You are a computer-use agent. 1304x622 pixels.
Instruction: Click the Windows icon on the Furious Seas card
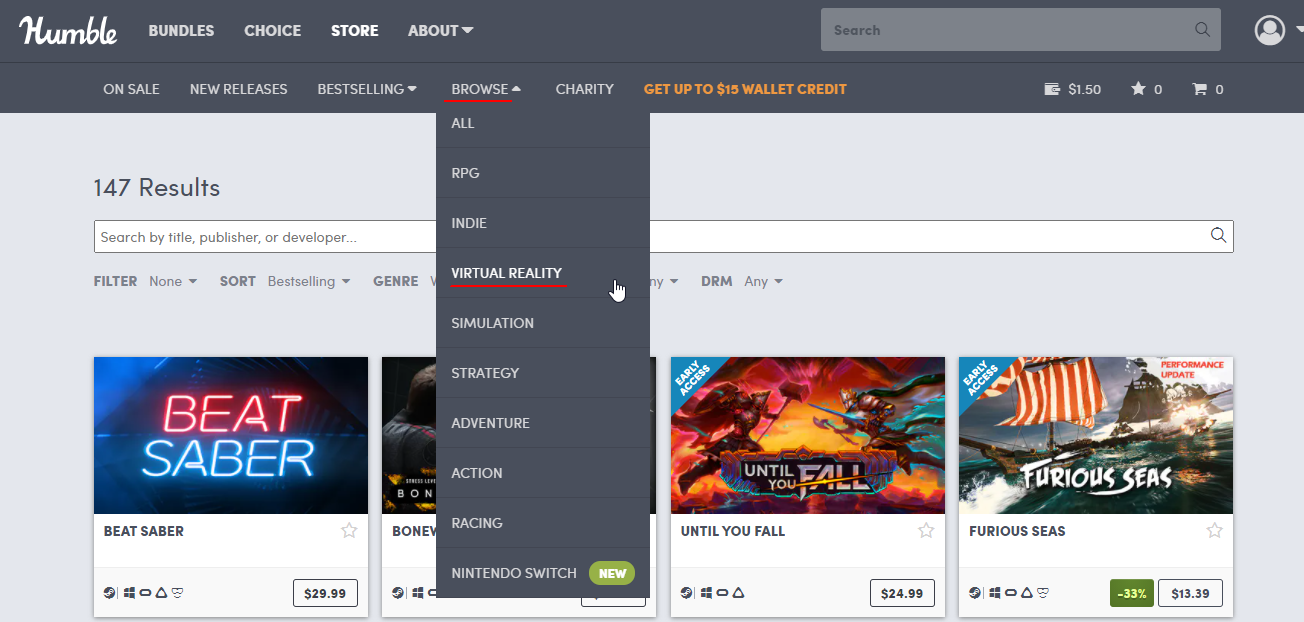[995, 593]
